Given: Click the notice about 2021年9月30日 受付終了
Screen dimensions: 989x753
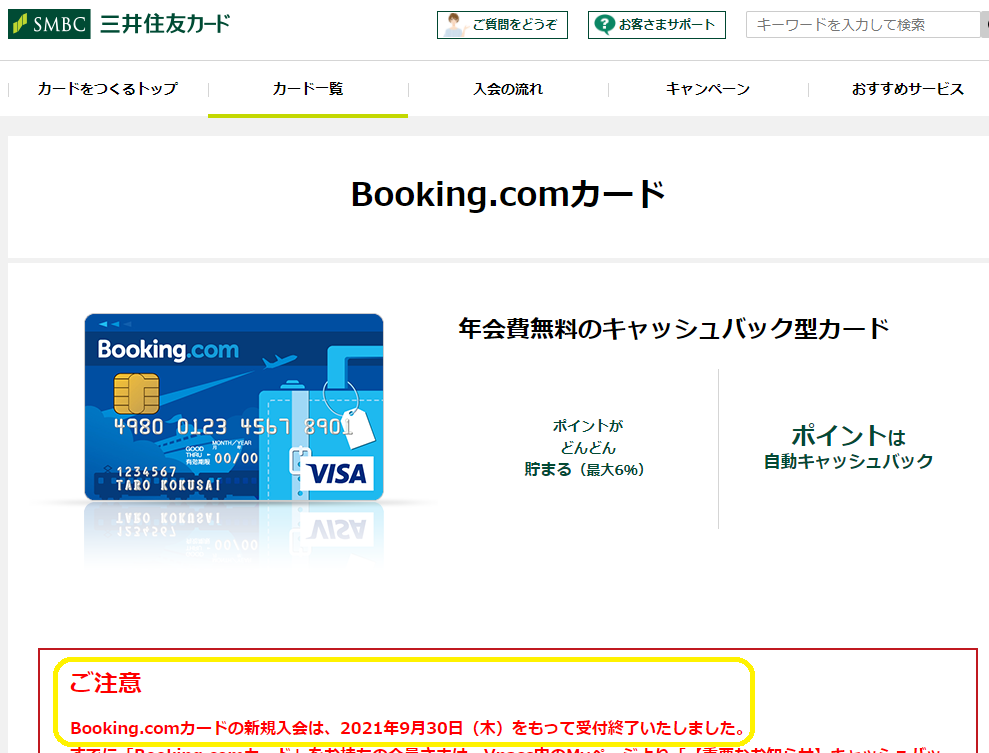Looking at the screenshot, I should point(409,728).
